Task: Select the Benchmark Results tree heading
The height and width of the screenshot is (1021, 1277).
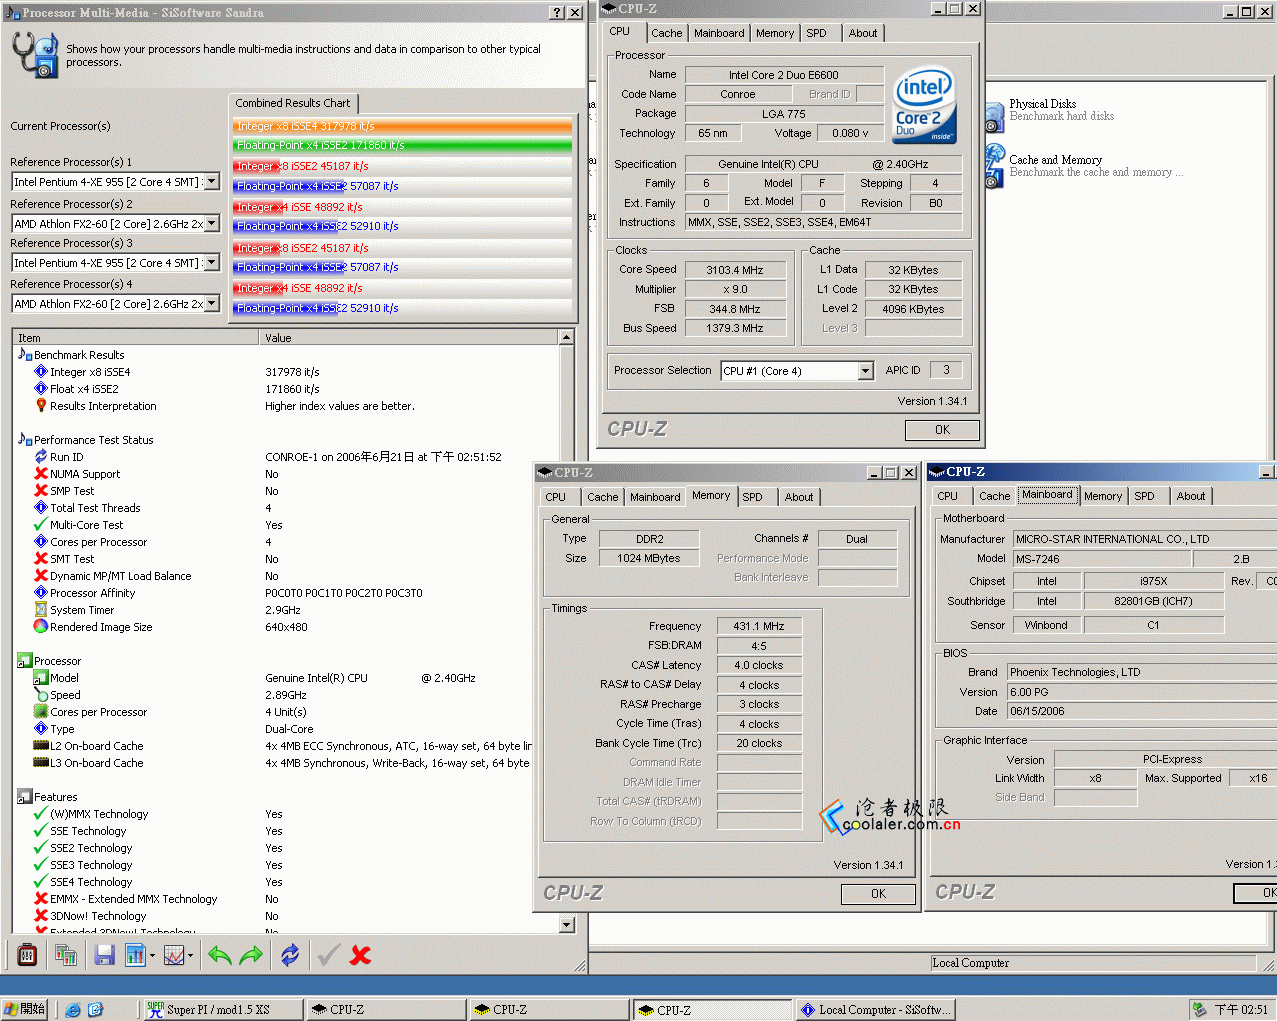Action: (x=79, y=355)
